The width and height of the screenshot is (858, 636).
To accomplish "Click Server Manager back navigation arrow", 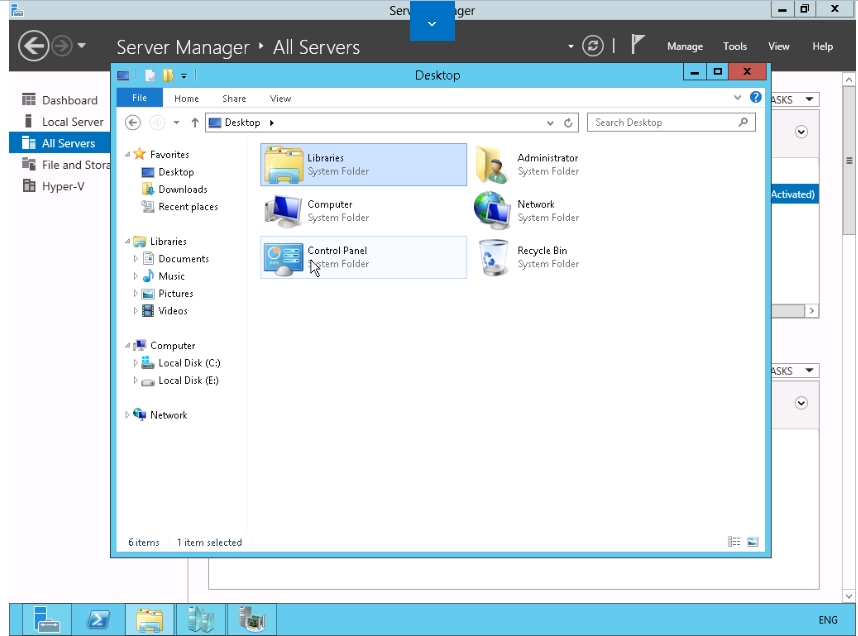I will click(x=33, y=45).
